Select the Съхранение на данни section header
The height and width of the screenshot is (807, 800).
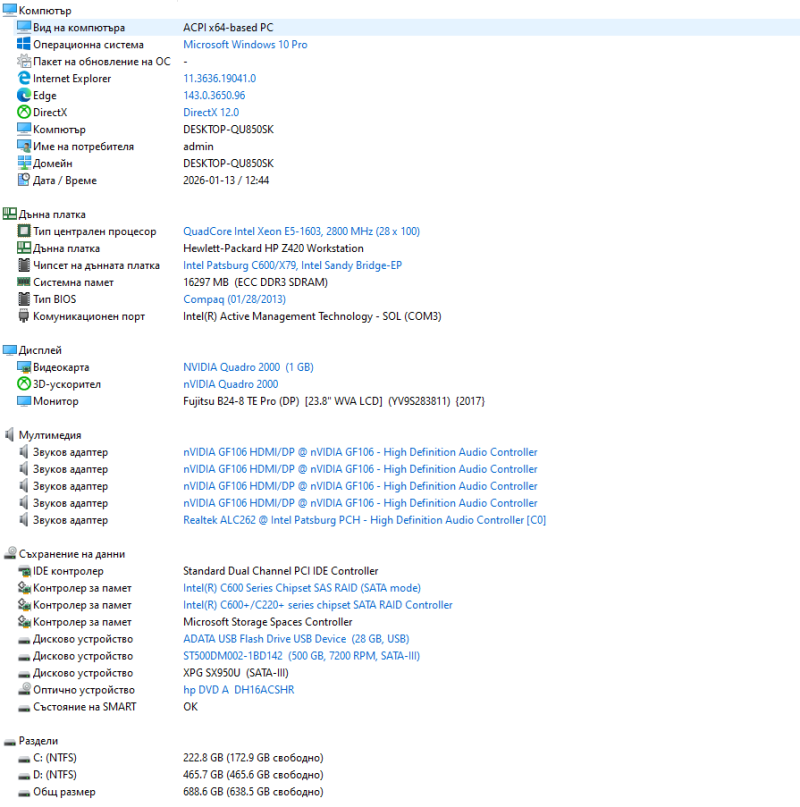[x=71, y=554]
